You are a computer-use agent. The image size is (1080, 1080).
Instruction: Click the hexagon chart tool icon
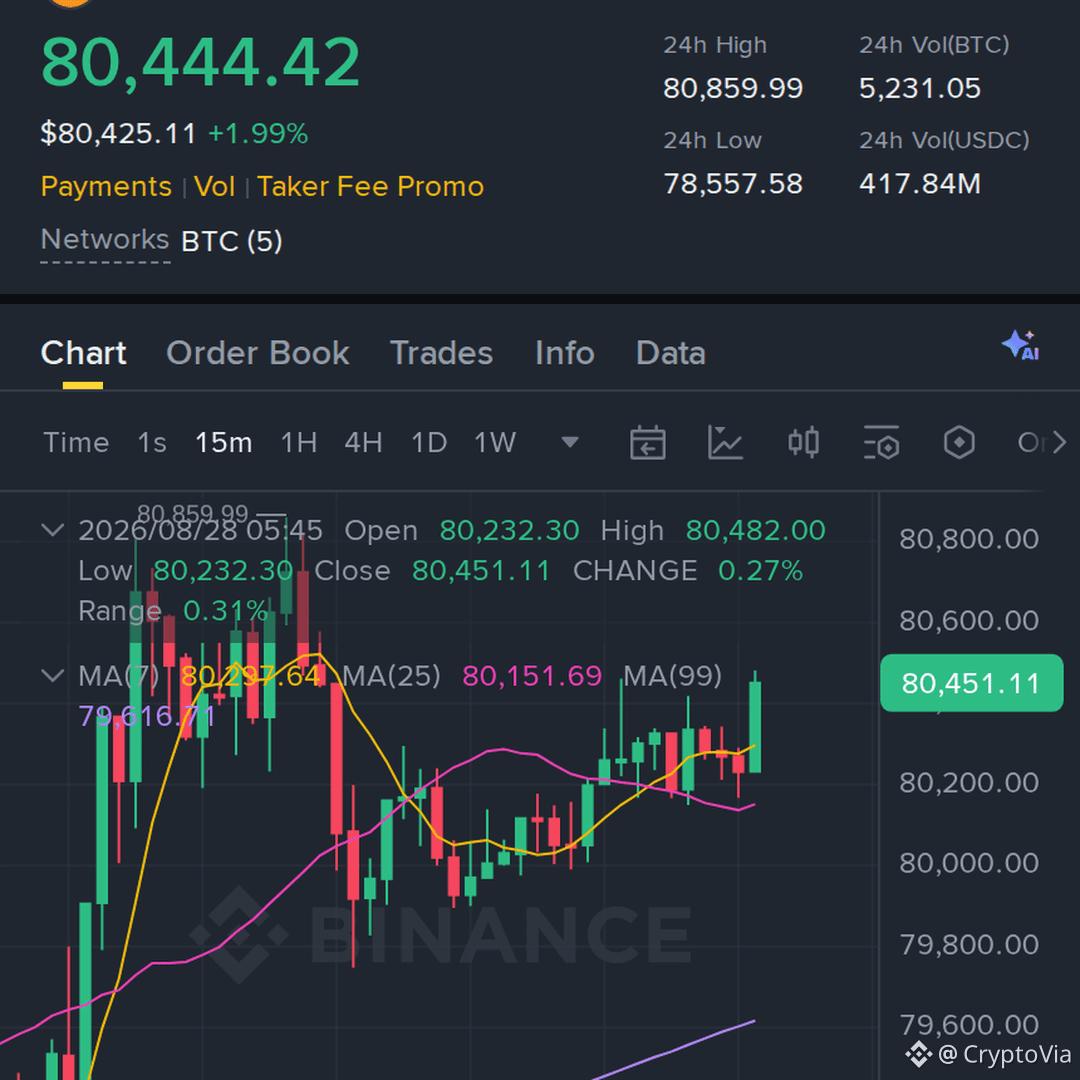tap(959, 442)
